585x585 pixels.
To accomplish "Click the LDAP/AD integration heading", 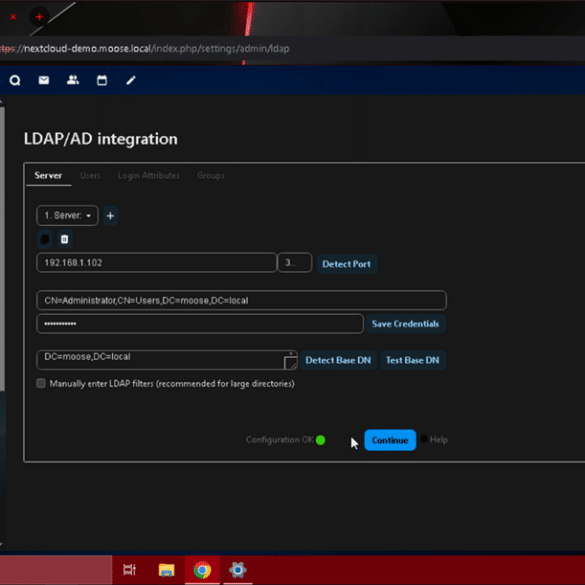I will tap(101, 139).
